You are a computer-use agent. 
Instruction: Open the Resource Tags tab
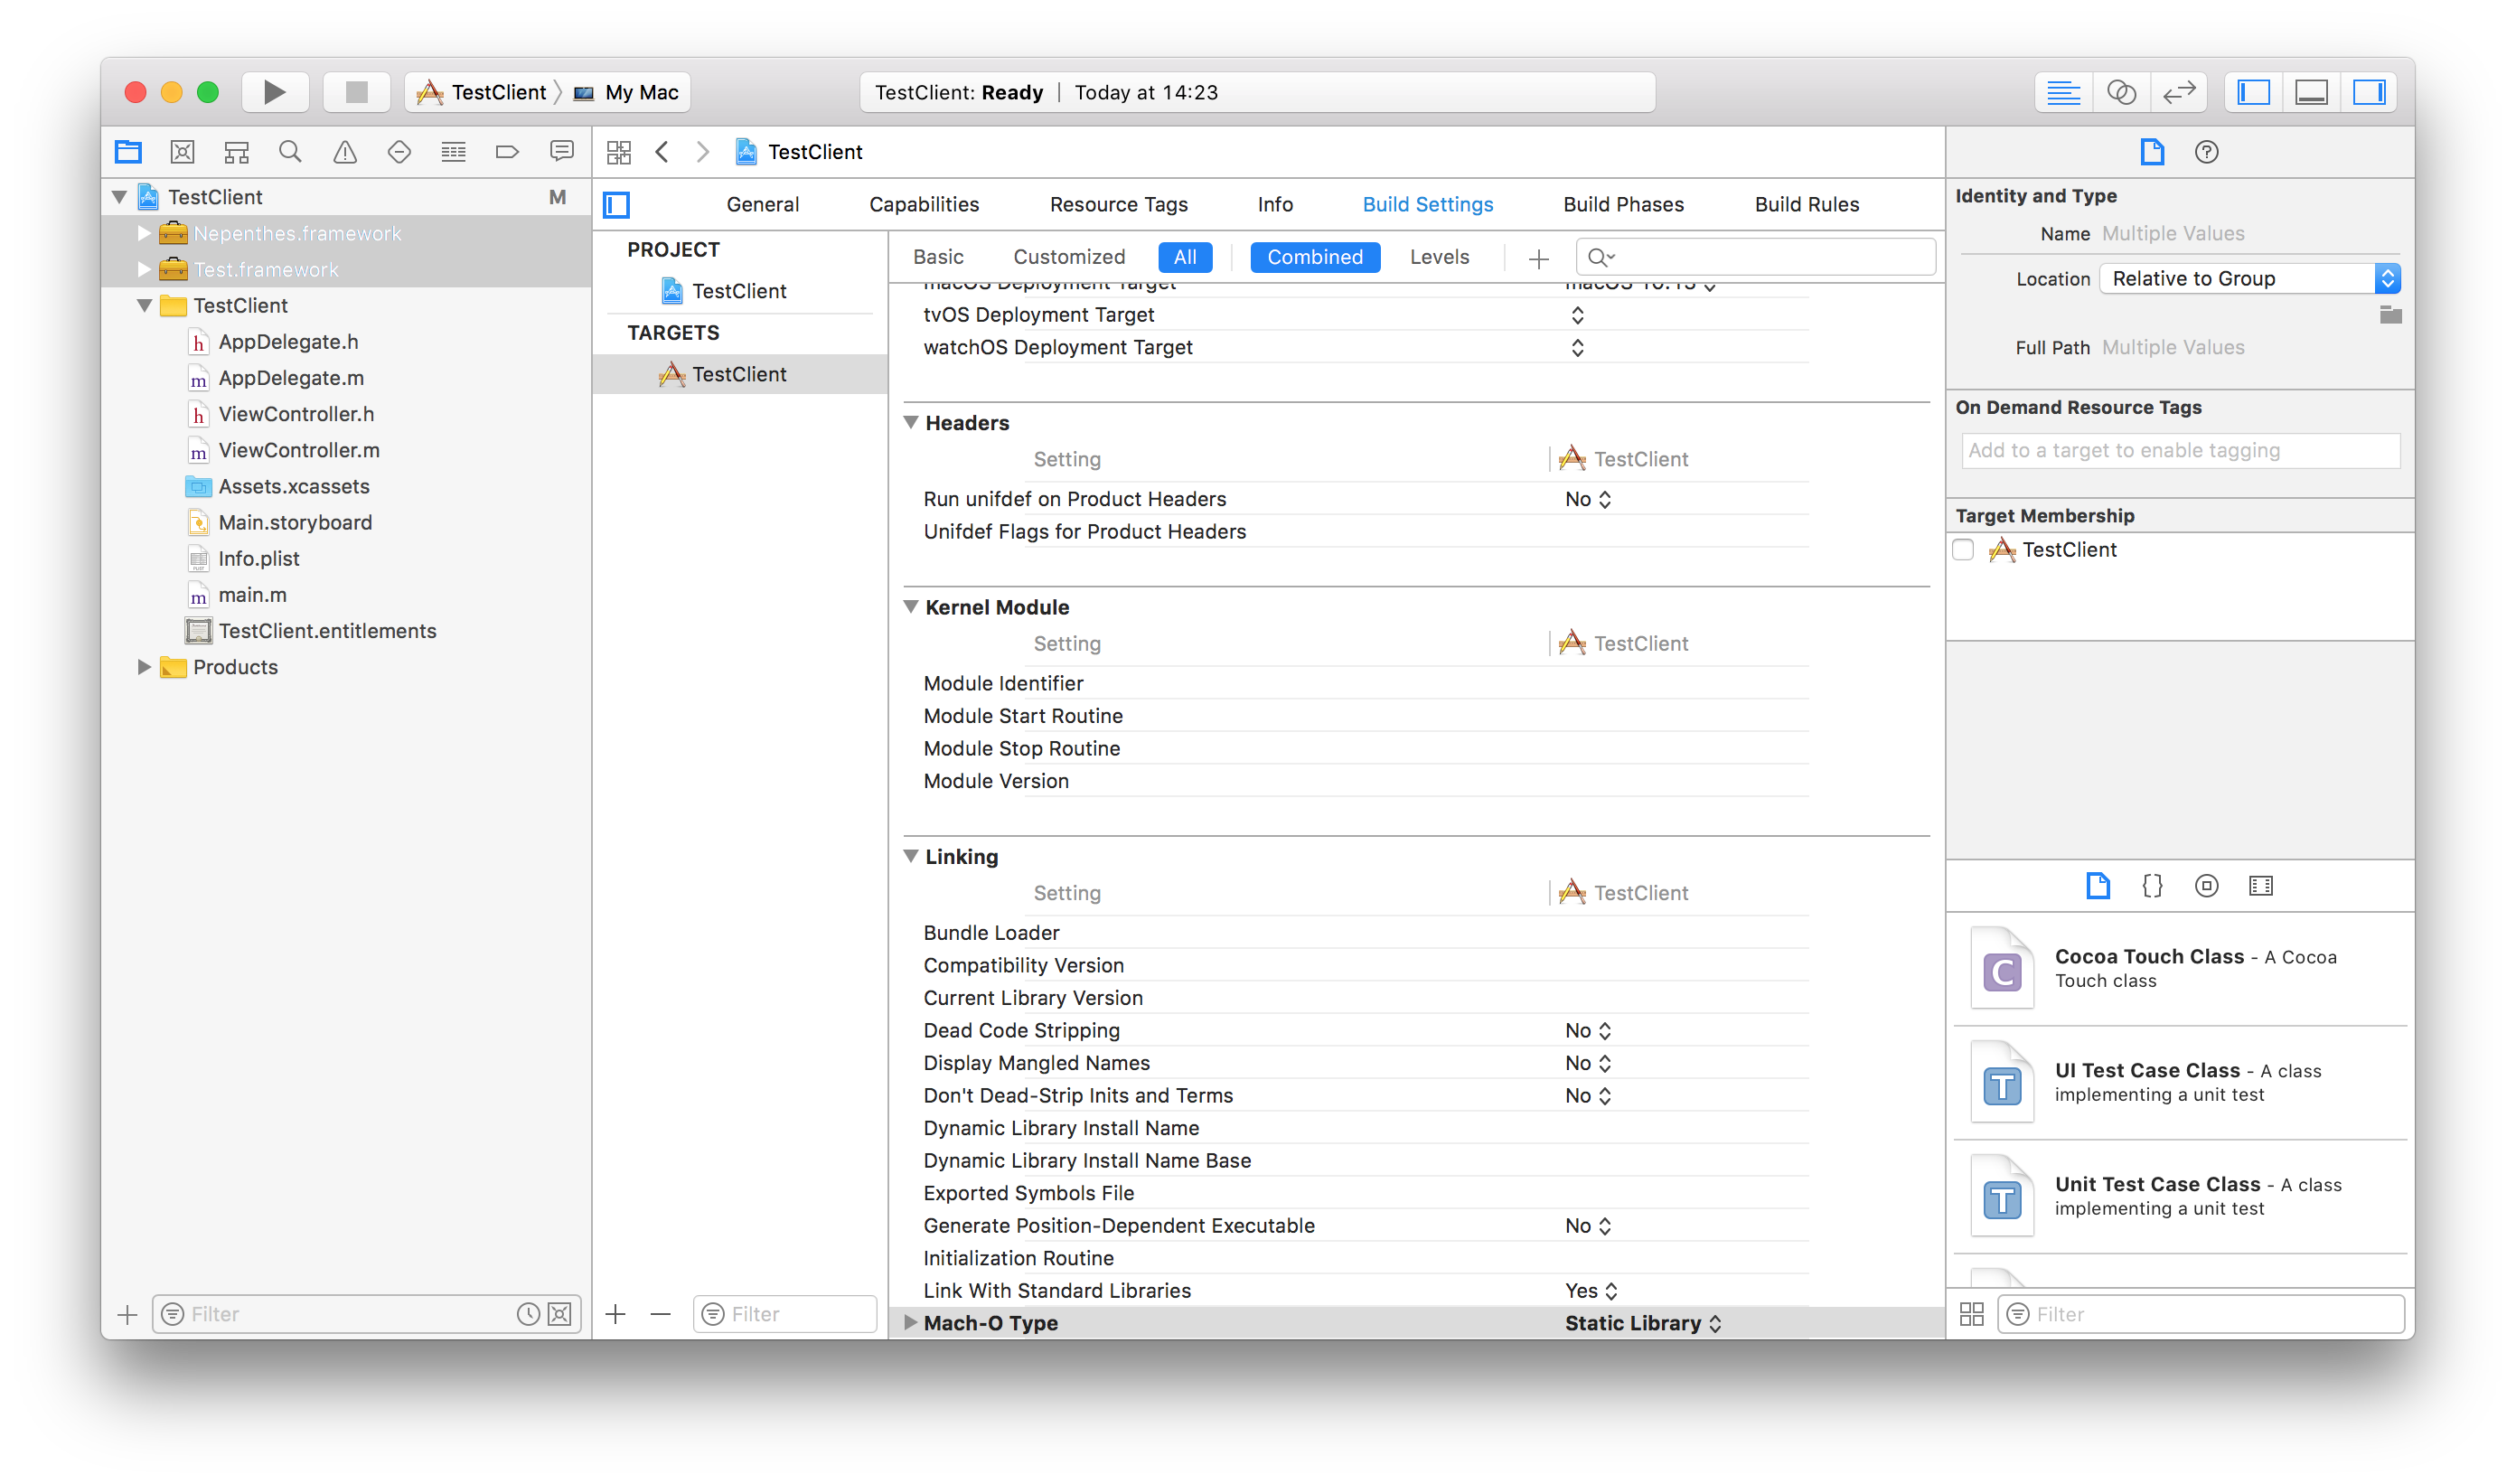(x=1119, y=204)
